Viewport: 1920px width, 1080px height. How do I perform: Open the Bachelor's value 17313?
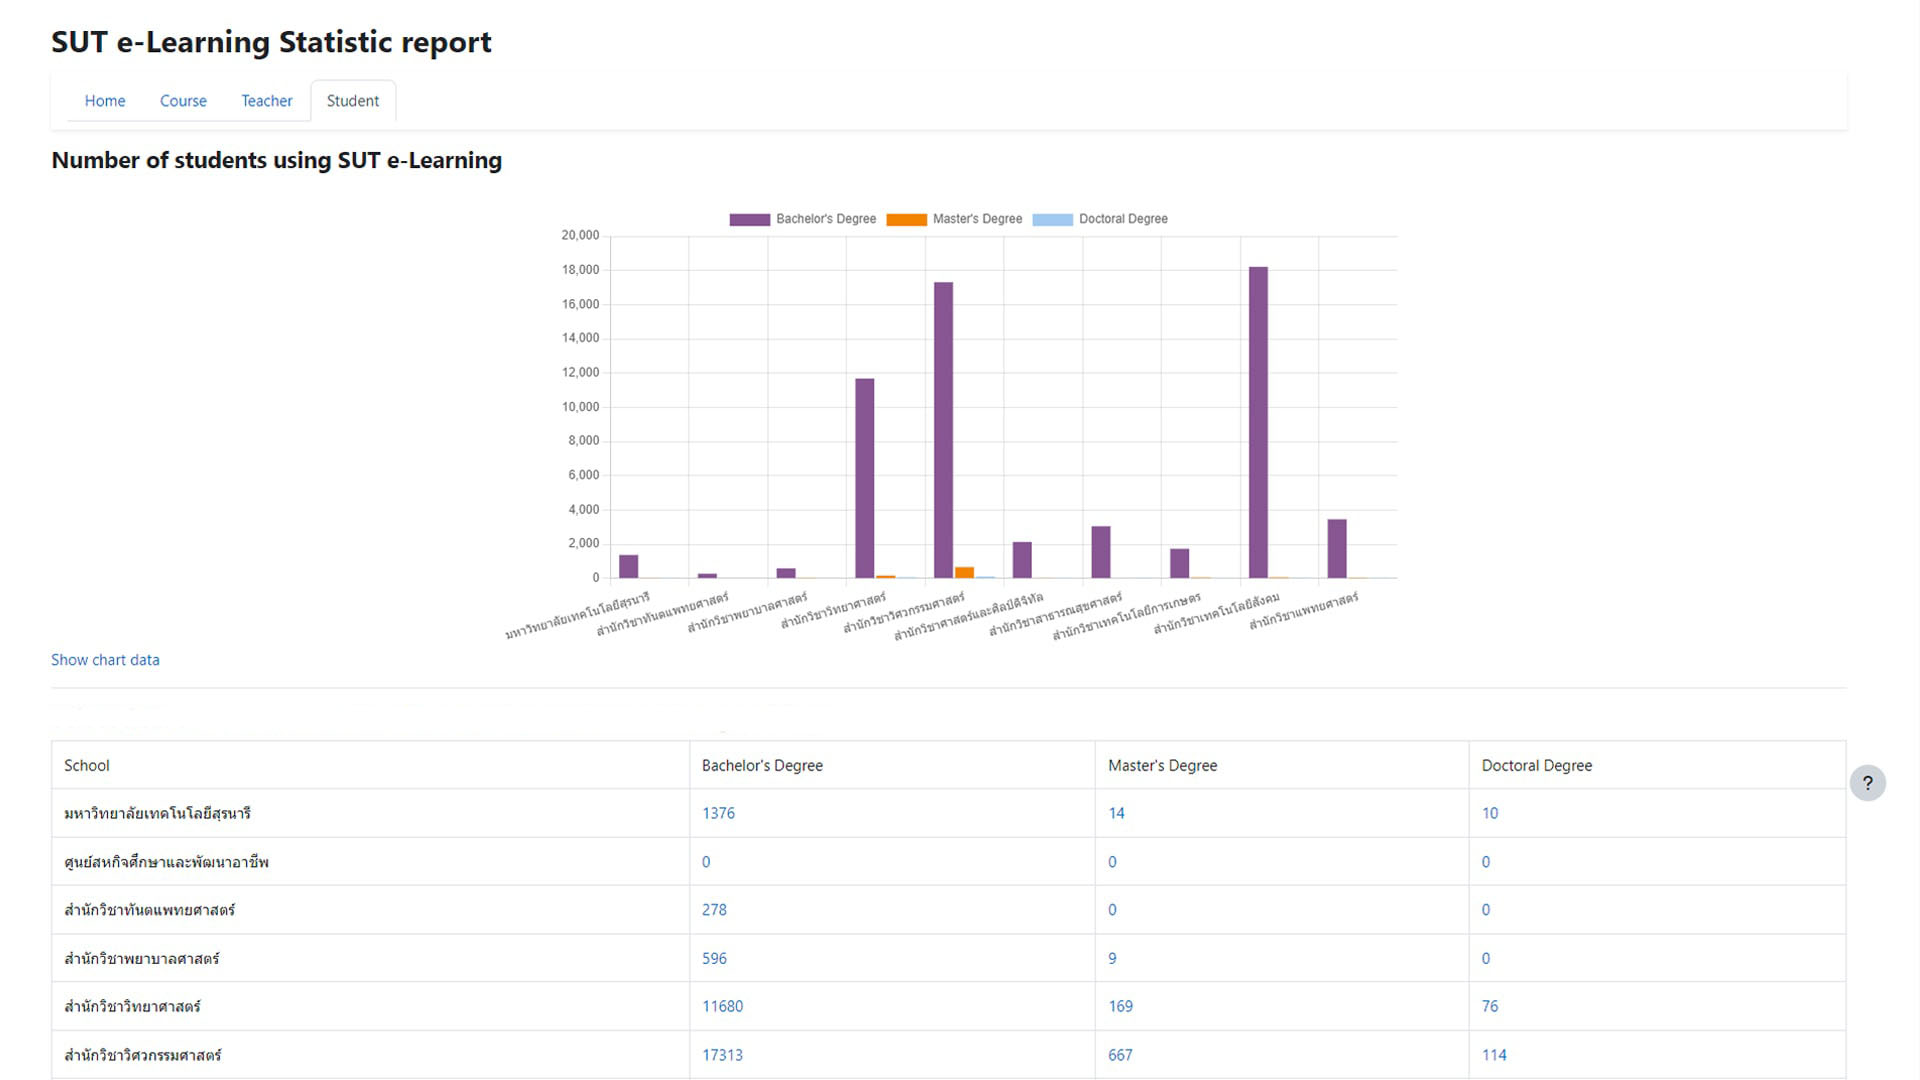pos(722,1055)
